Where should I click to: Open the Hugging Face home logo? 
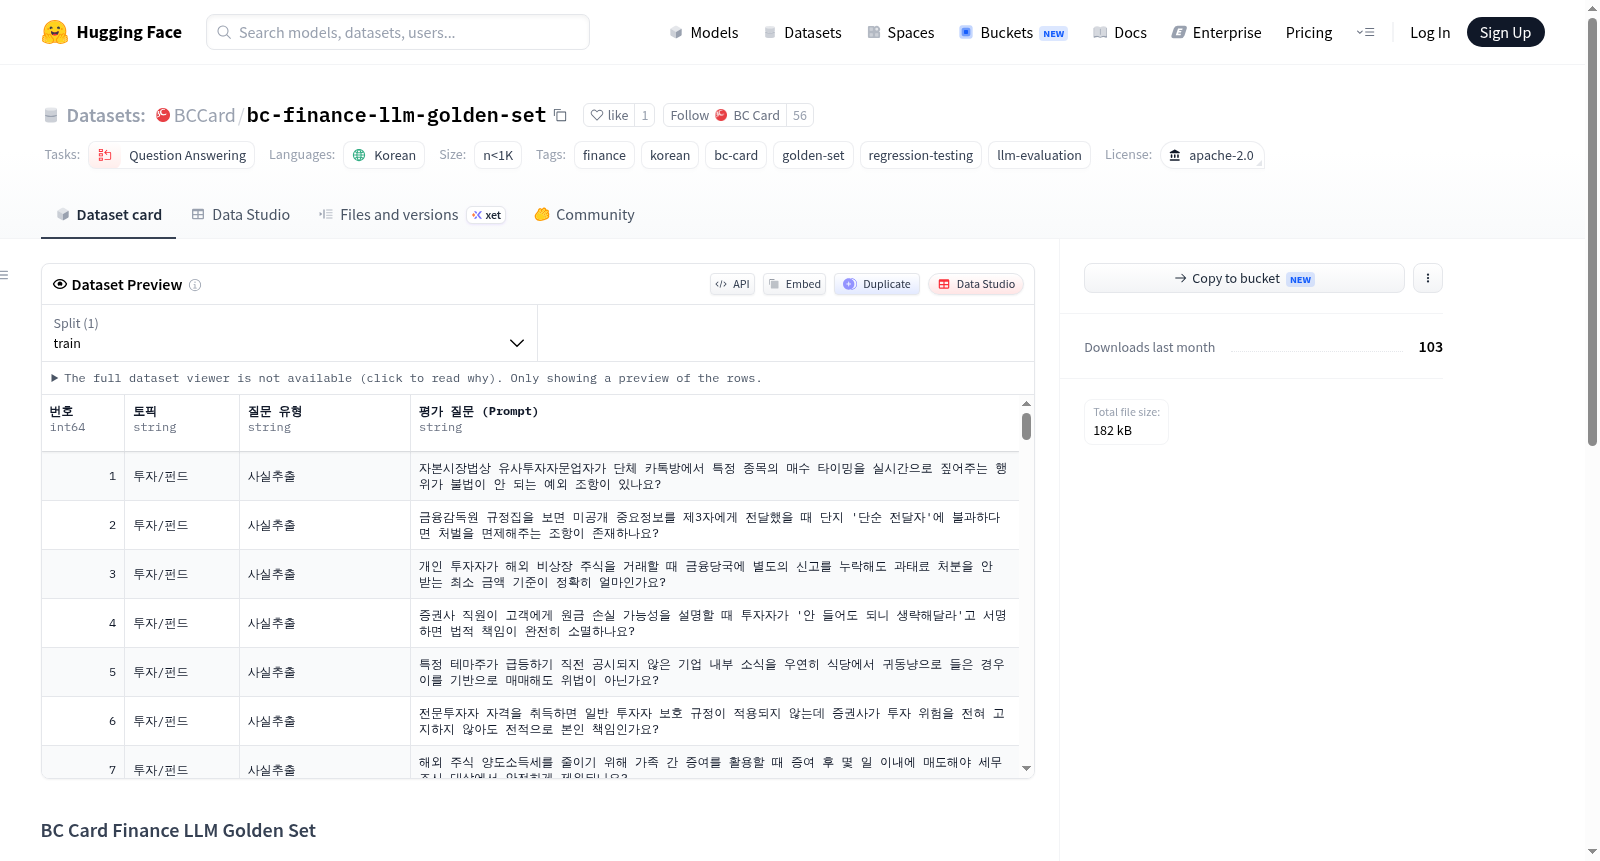coord(112,32)
